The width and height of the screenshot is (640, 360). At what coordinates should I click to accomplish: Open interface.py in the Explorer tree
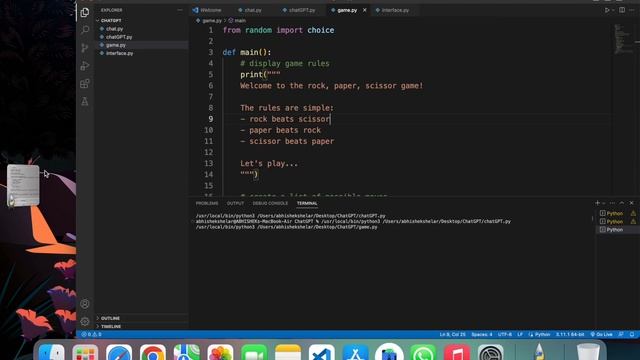[x=119, y=53]
